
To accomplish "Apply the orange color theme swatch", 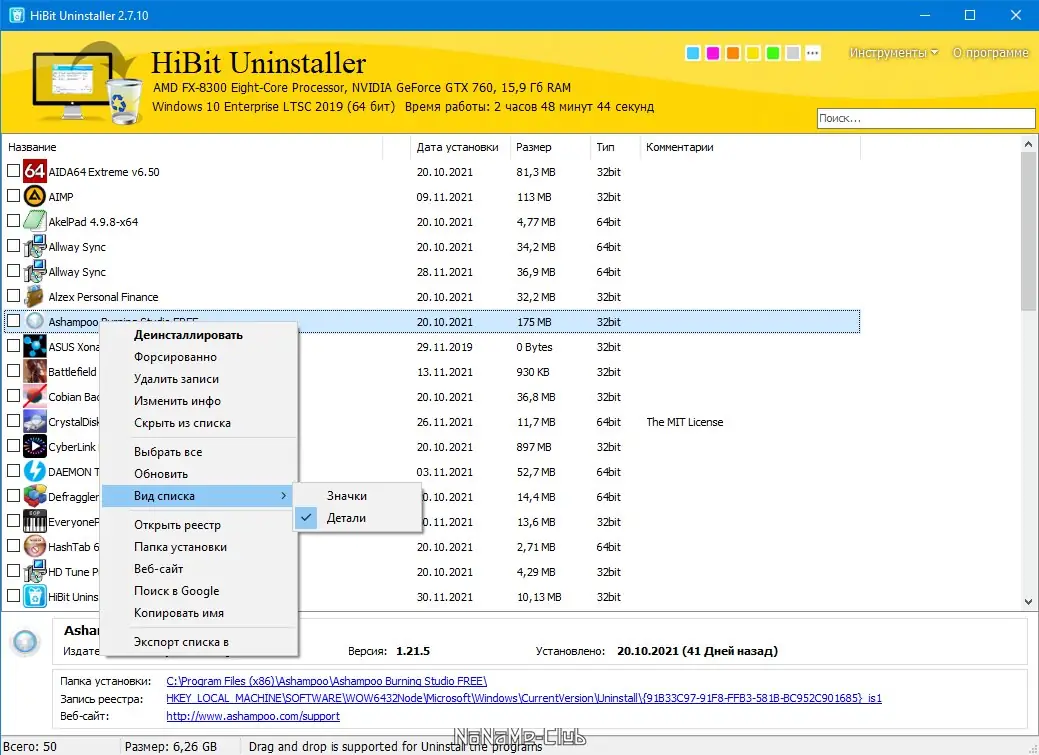I will click(733, 53).
